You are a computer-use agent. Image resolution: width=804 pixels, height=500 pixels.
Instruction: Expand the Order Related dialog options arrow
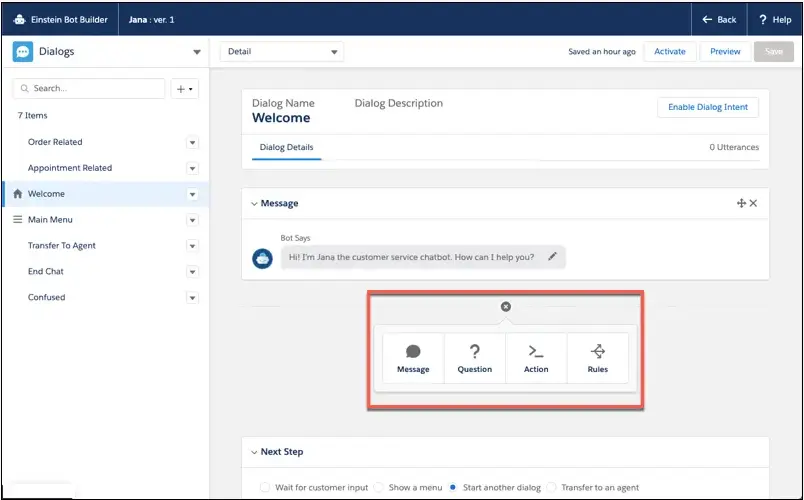tap(193, 142)
